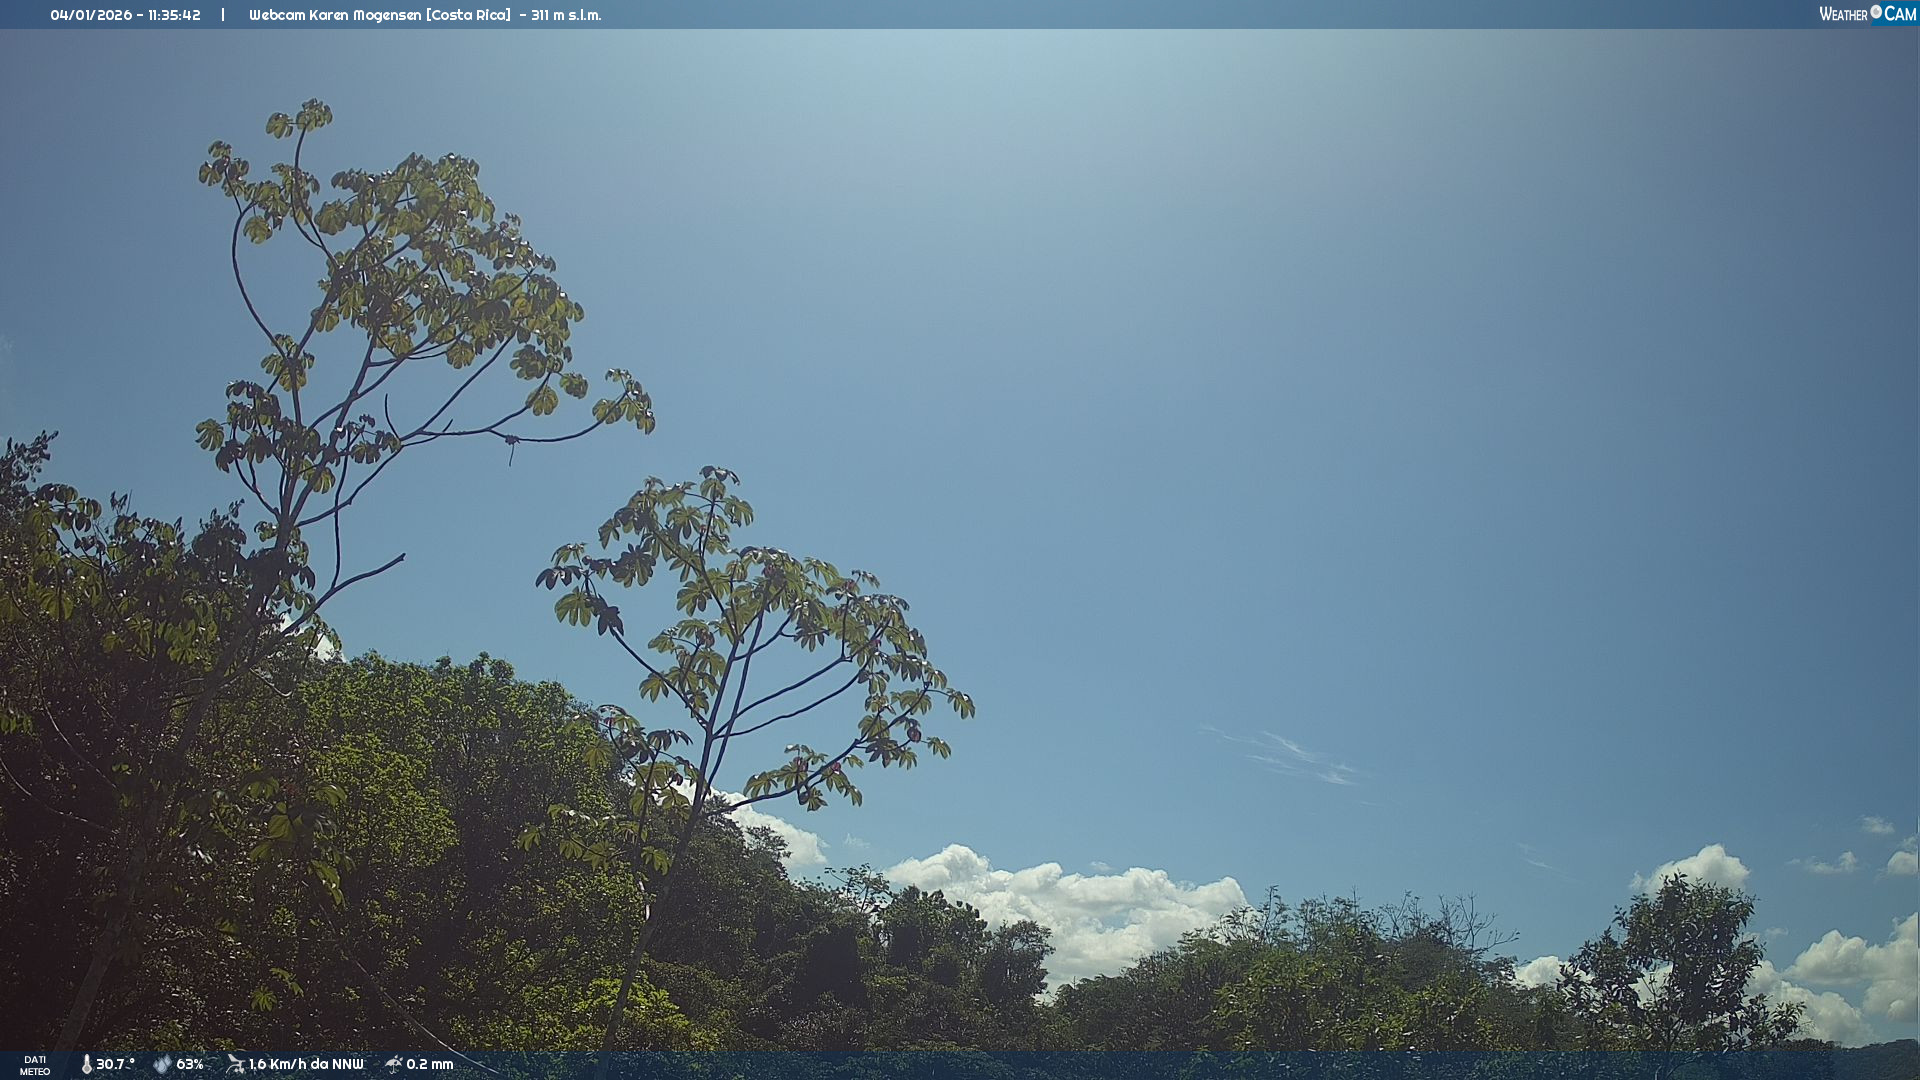The height and width of the screenshot is (1080, 1920).
Task: Open the DATI METEO label
Action: [35, 1065]
